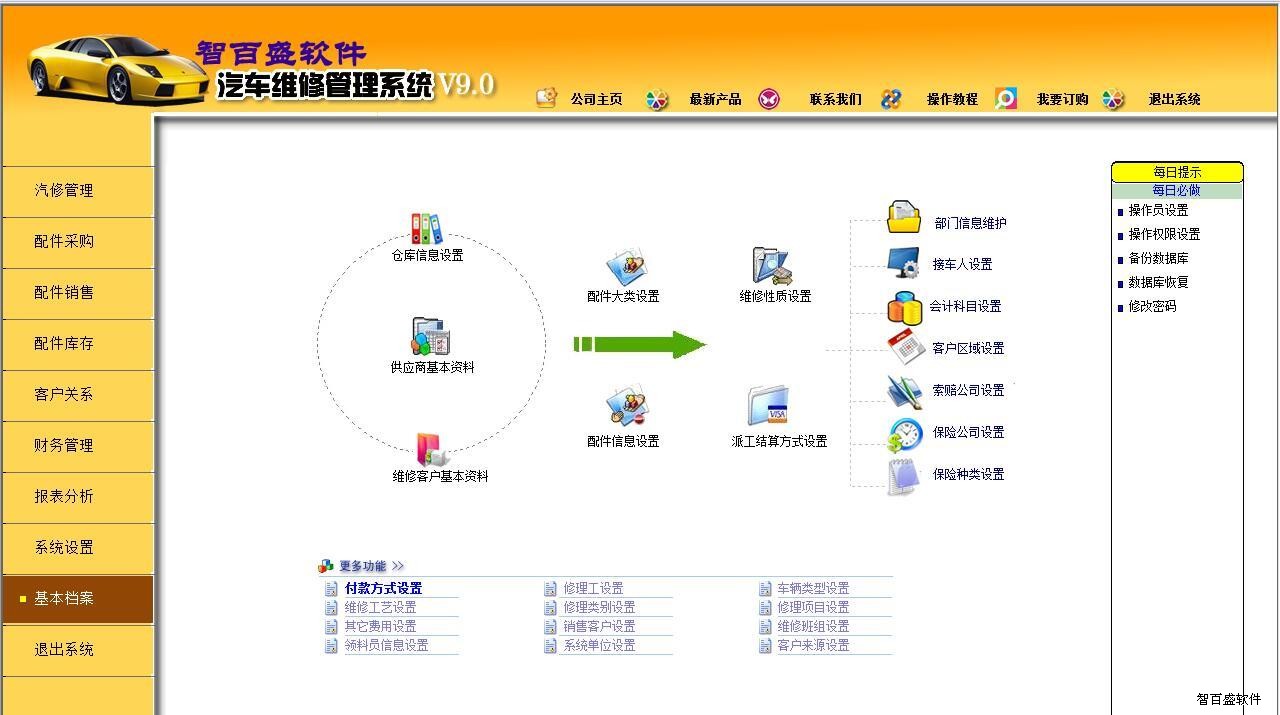Select the 基本档案 sidebar menu
Screen dimensions: 1280x715
coord(77,599)
